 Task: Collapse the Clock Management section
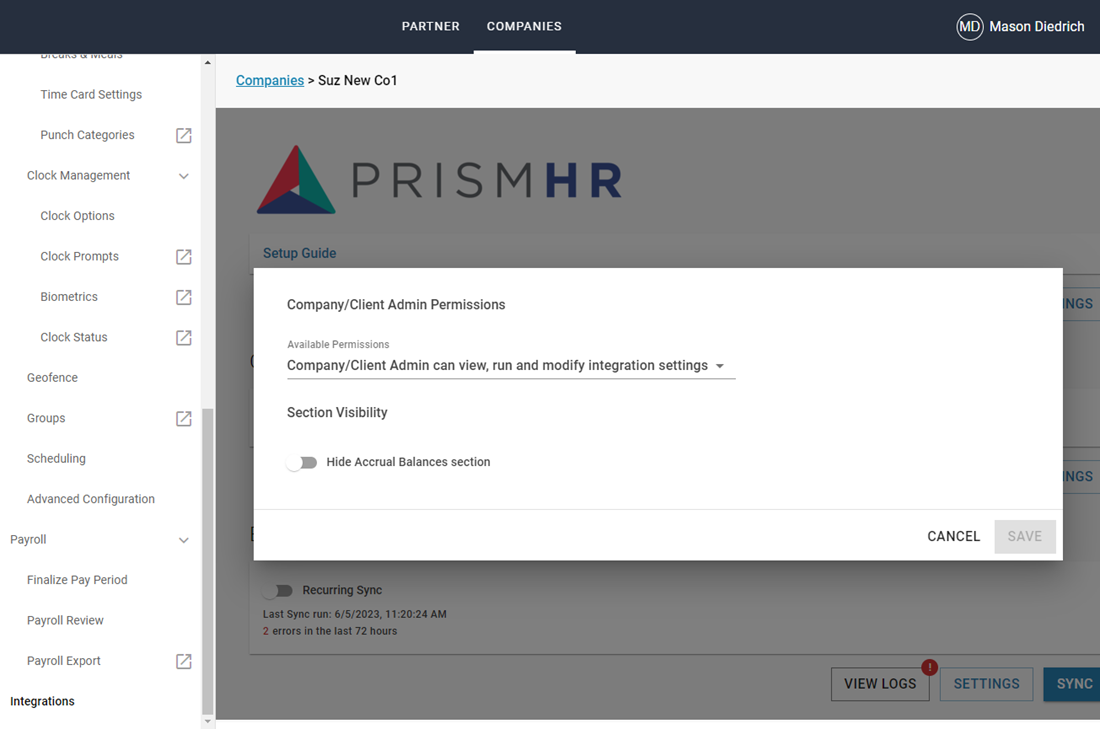[184, 175]
